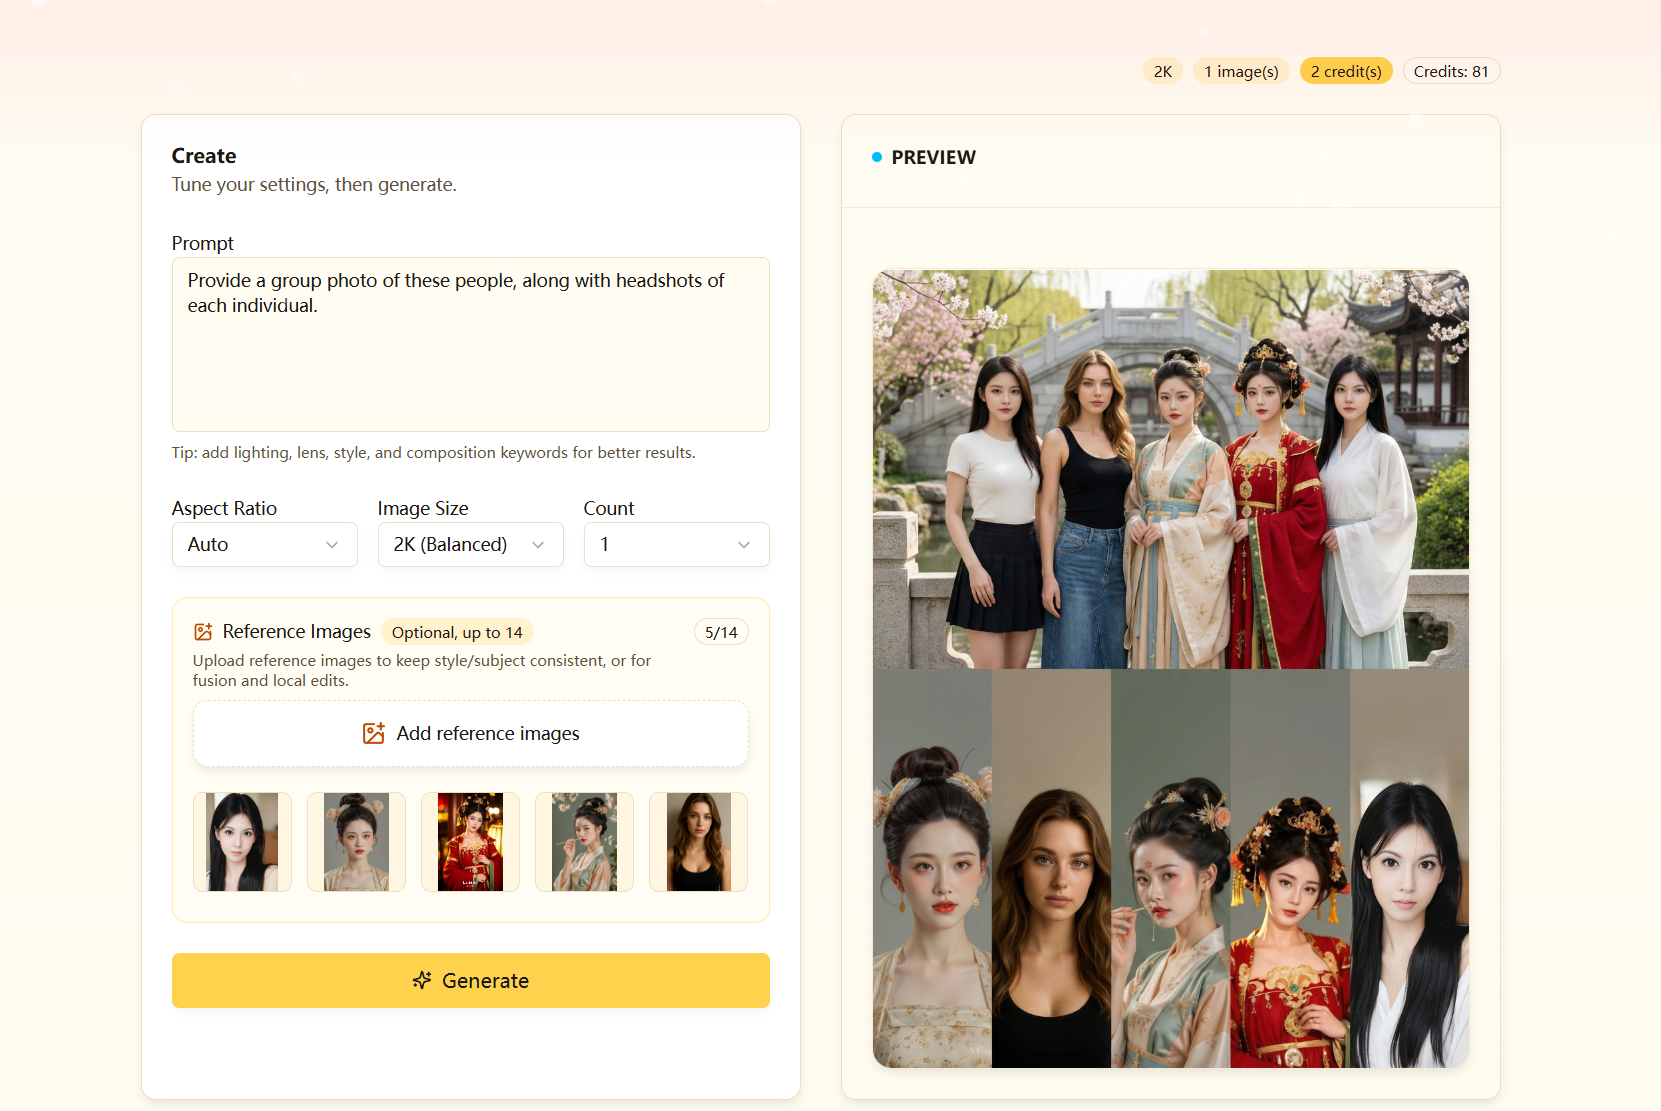The image size is (1661, 1111).
Task: Expand the Count dropdown
Action: pos(676,544)
